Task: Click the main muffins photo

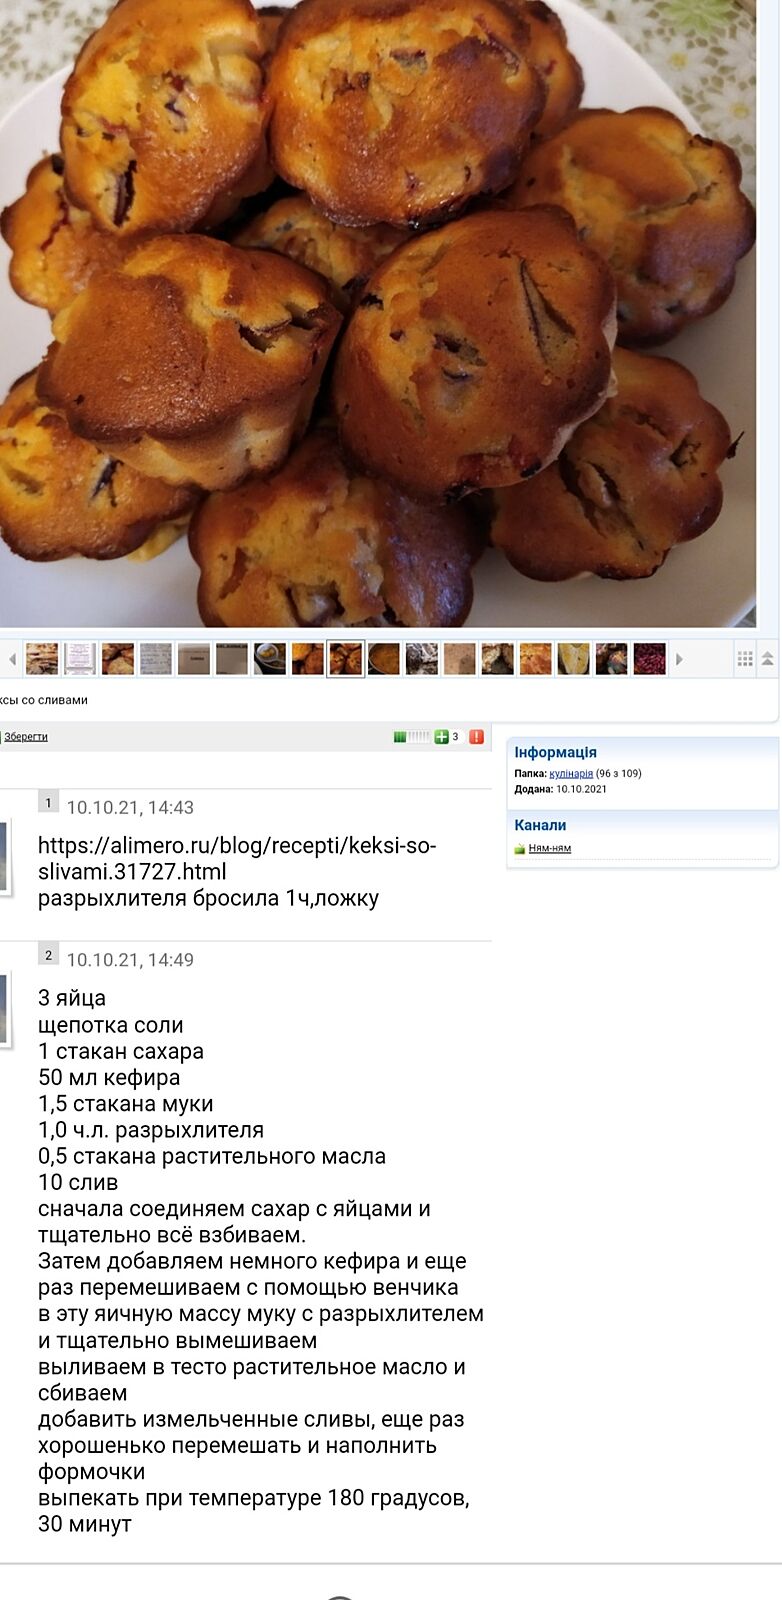Action: click(378, 312)
